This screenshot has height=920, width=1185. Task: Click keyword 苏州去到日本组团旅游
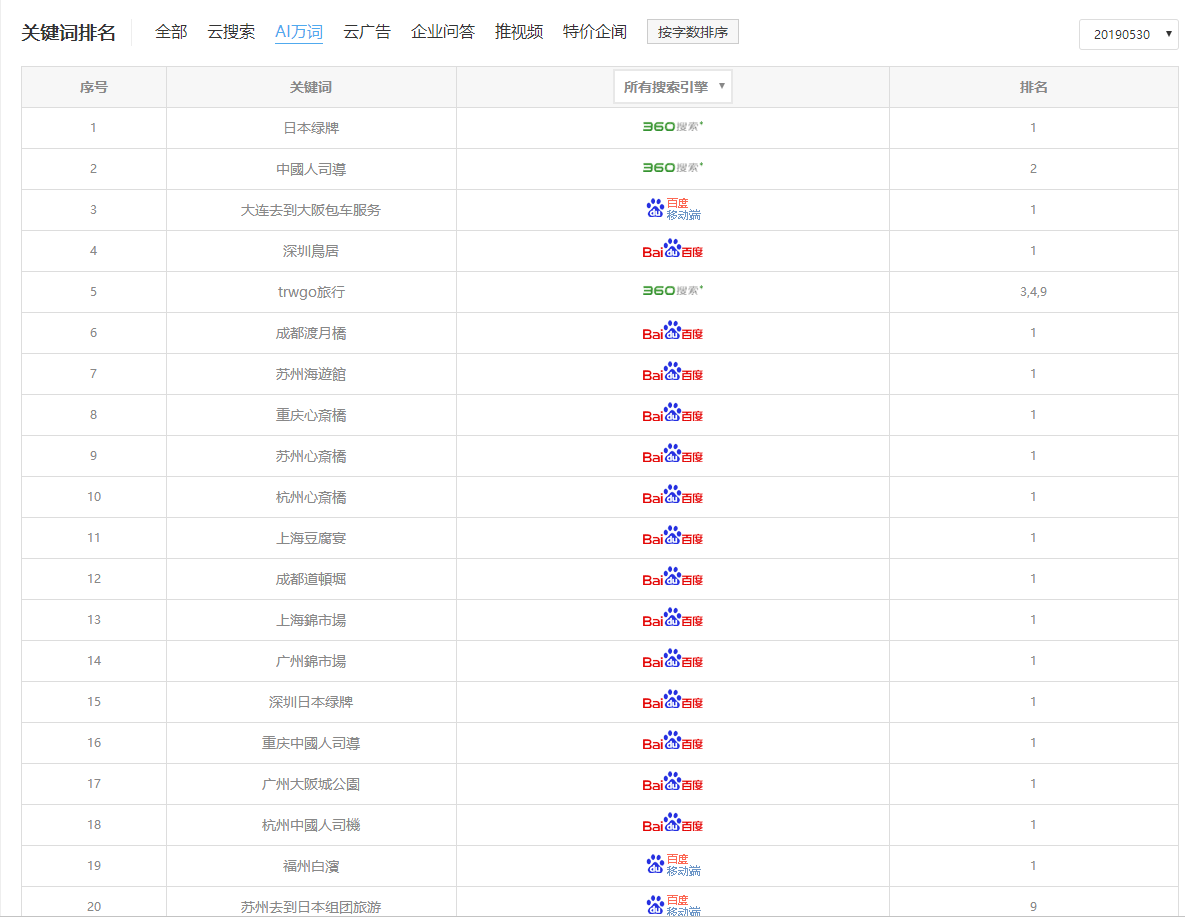click(x=311, y=906)
